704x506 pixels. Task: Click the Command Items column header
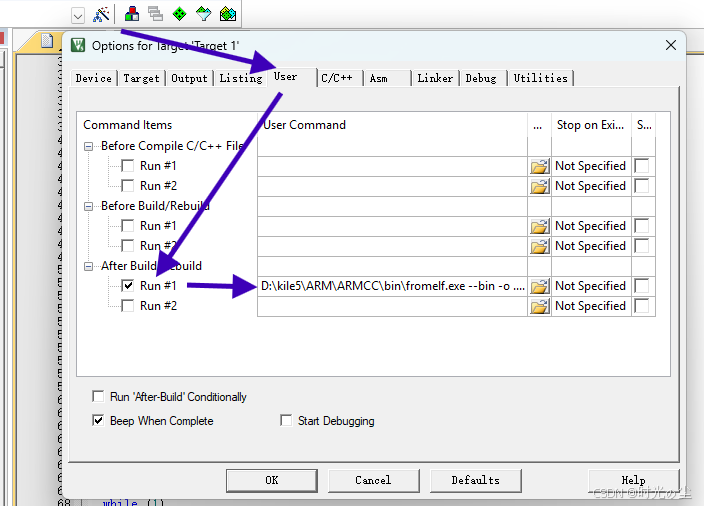tap(167, 125)
